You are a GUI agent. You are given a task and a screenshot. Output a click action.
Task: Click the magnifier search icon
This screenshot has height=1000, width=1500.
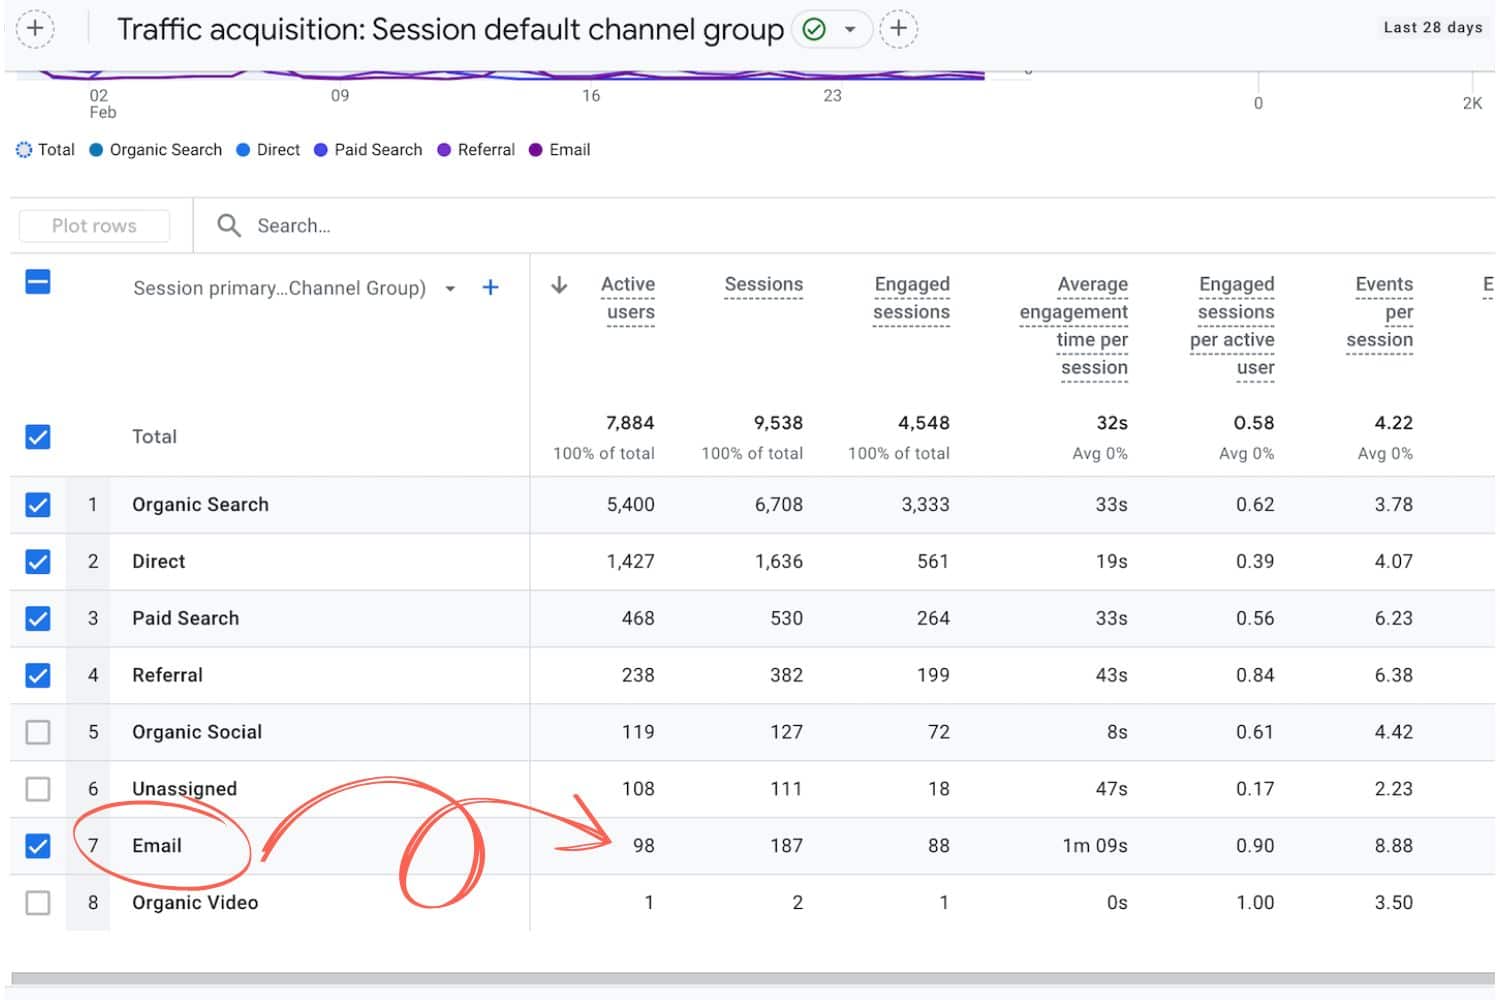point(229,226)
